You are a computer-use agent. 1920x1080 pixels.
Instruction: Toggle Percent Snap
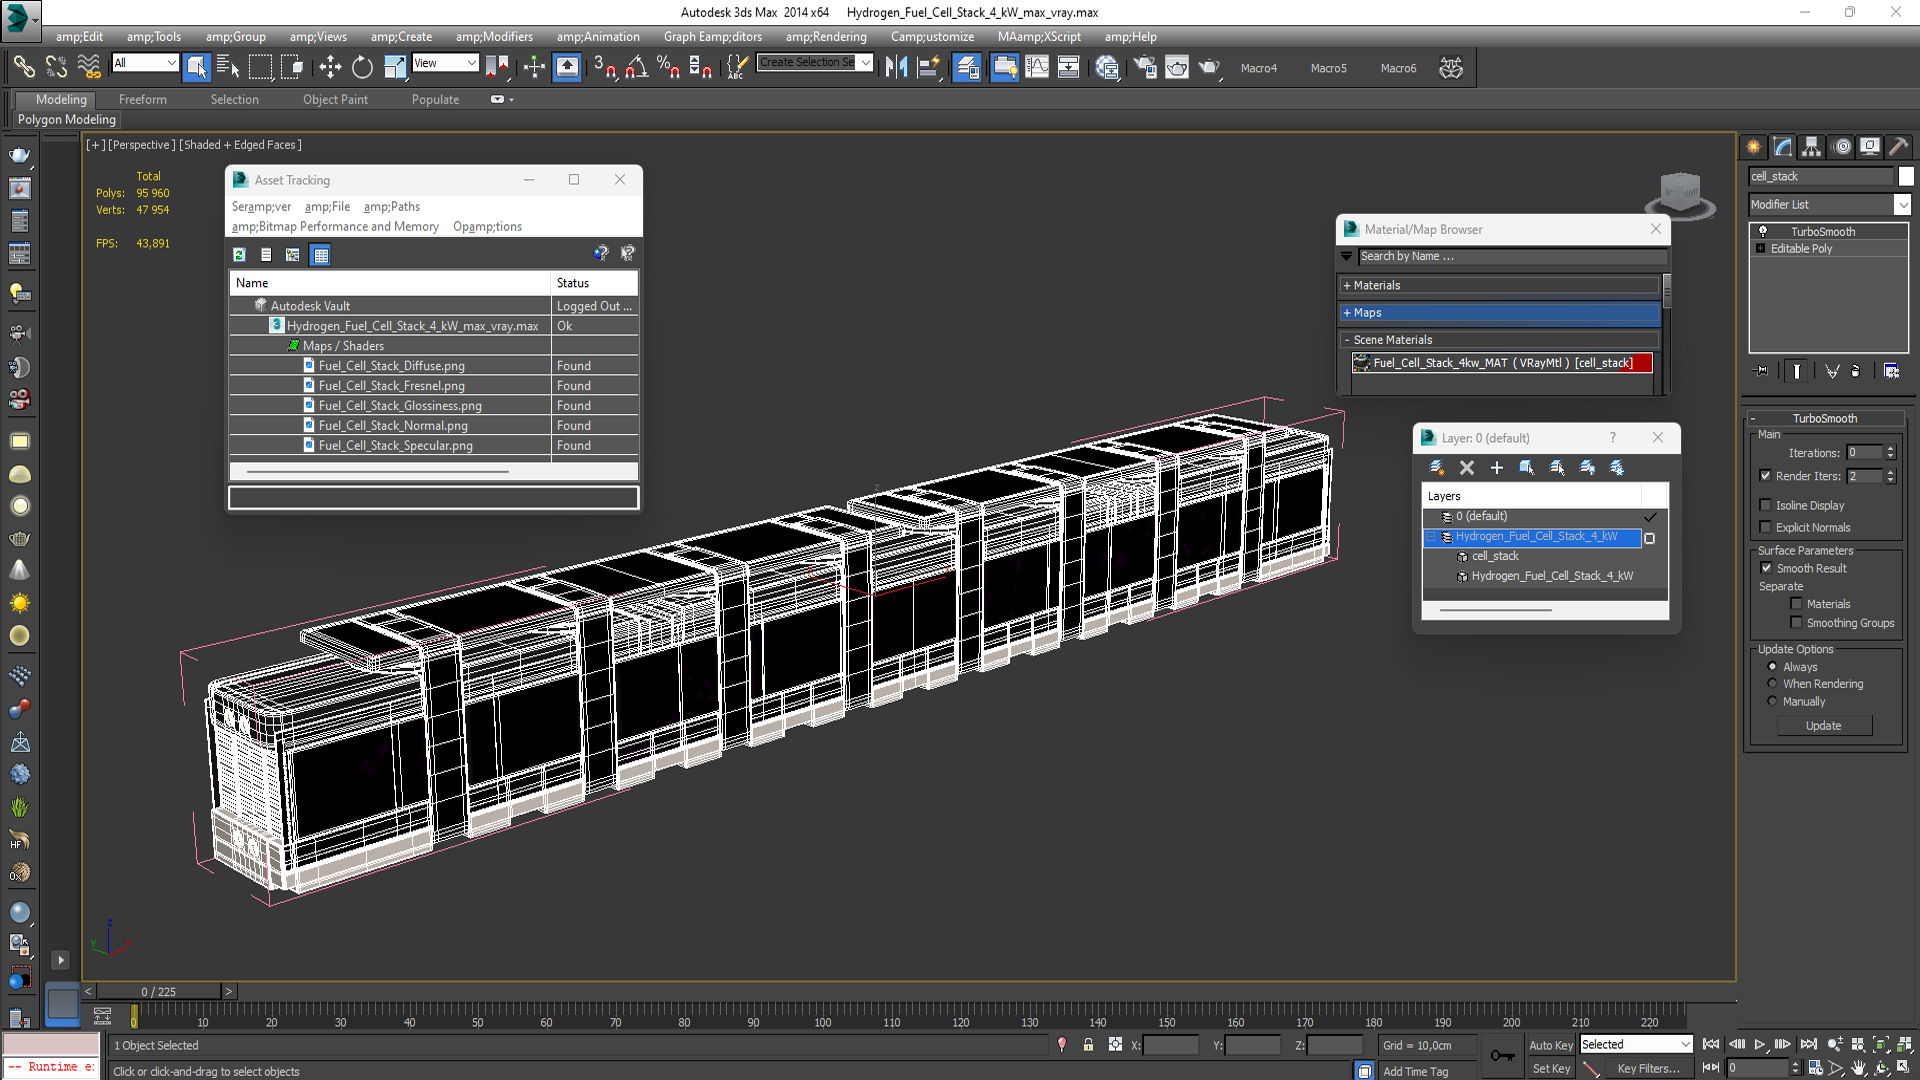668,67
